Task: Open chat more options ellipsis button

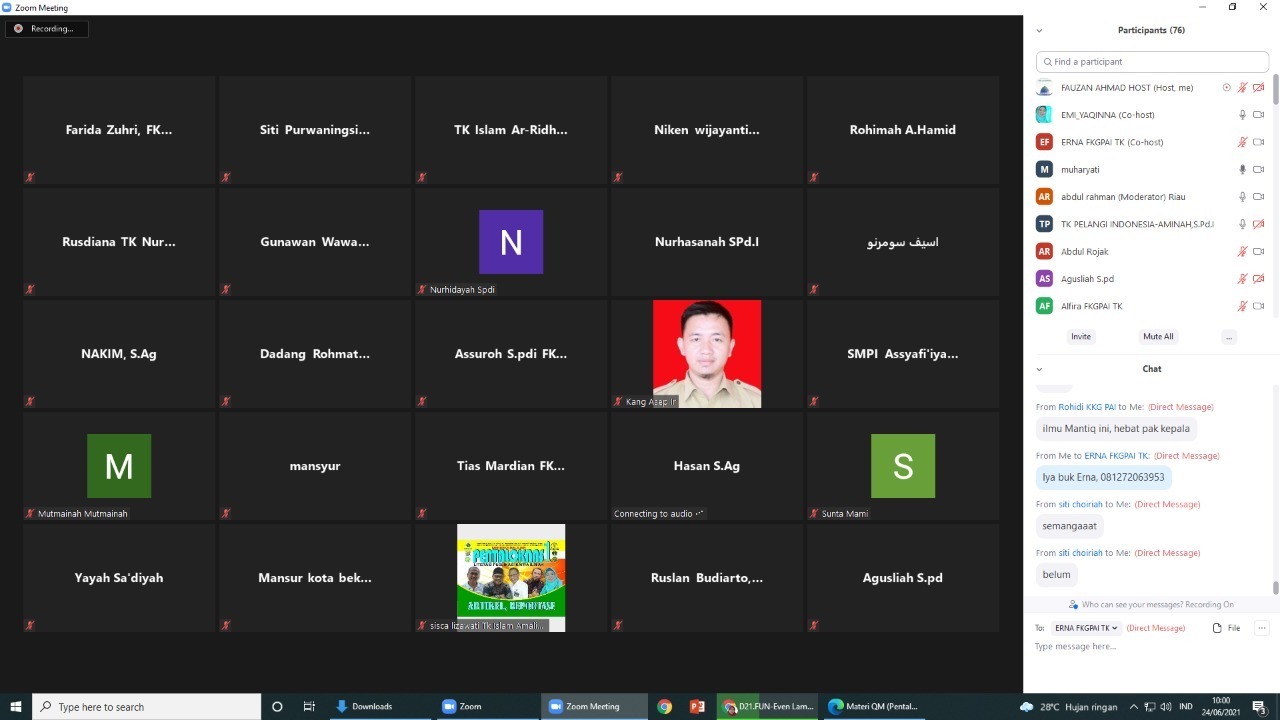Action: click(1261, 628)
